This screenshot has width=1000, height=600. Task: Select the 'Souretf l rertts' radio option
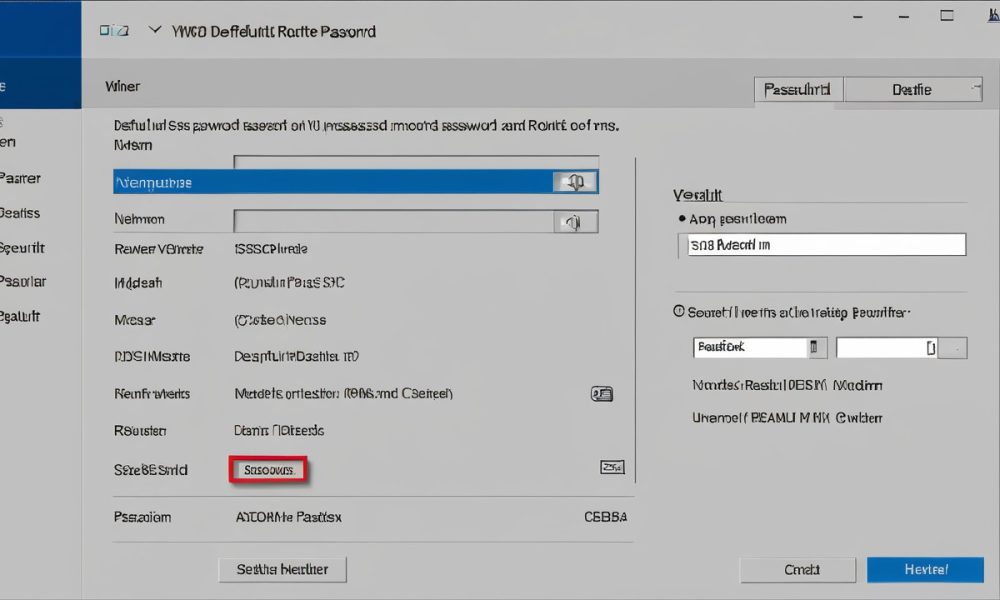pos(680,312)
